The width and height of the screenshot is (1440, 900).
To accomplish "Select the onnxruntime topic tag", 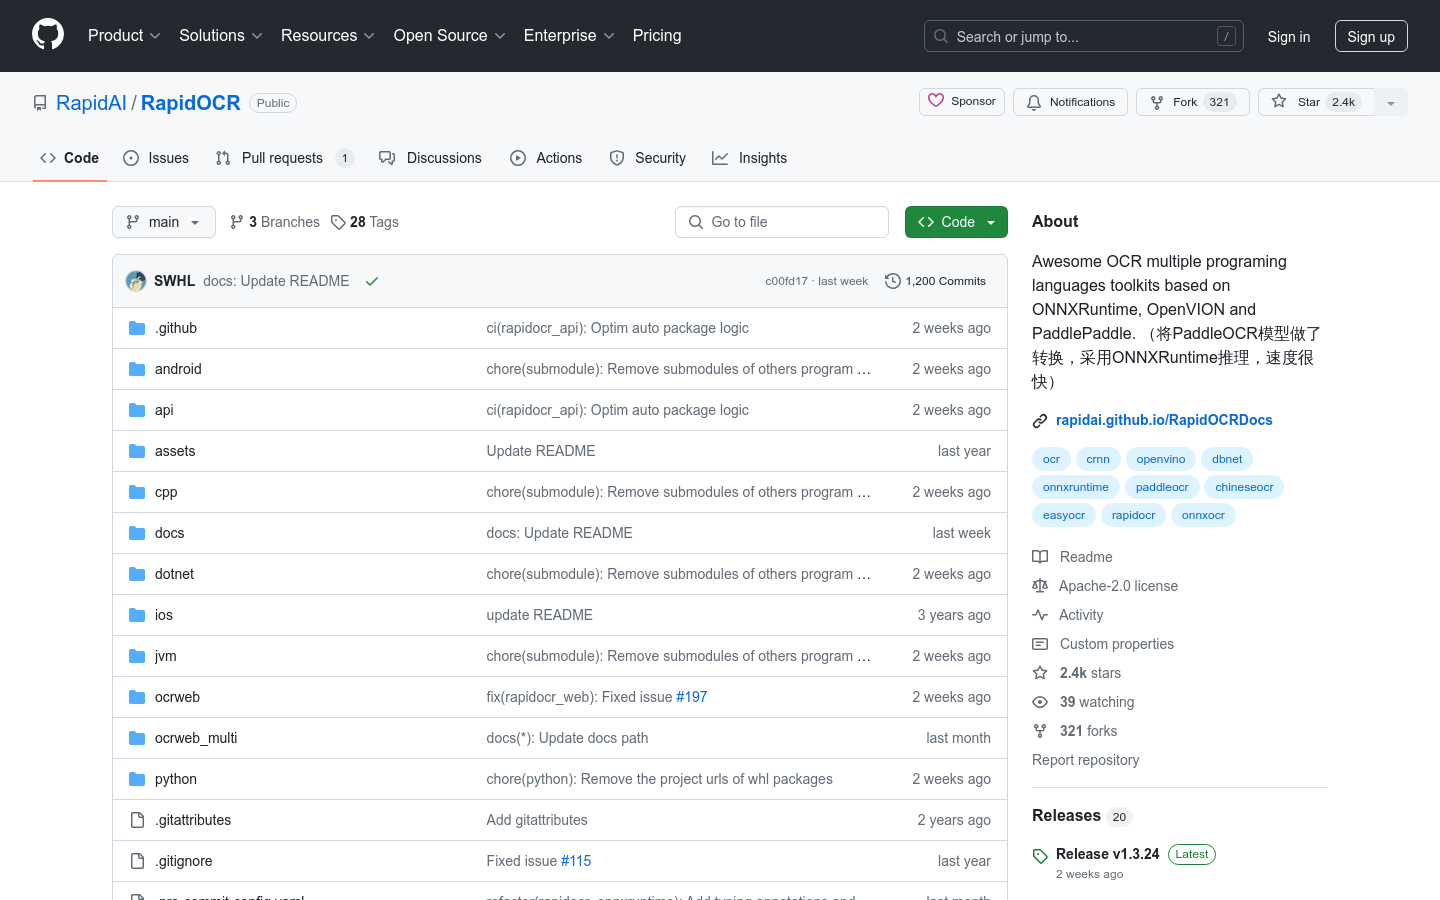I will point(1076,487).
